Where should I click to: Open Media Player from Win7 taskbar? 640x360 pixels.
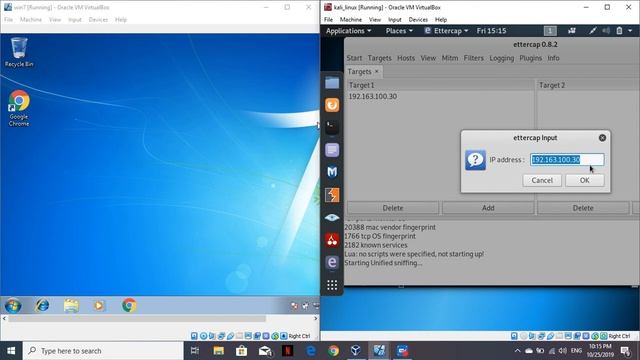pos(99,305)
